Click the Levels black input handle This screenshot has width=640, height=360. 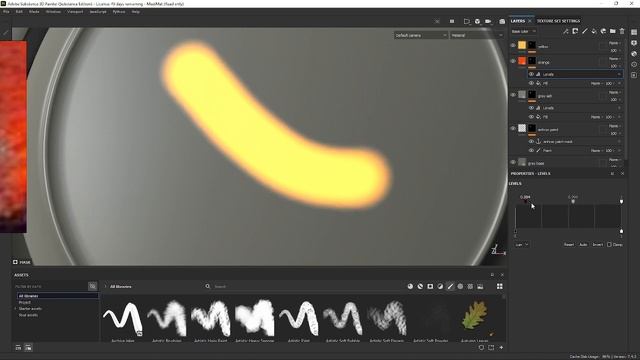pos(525,201)
